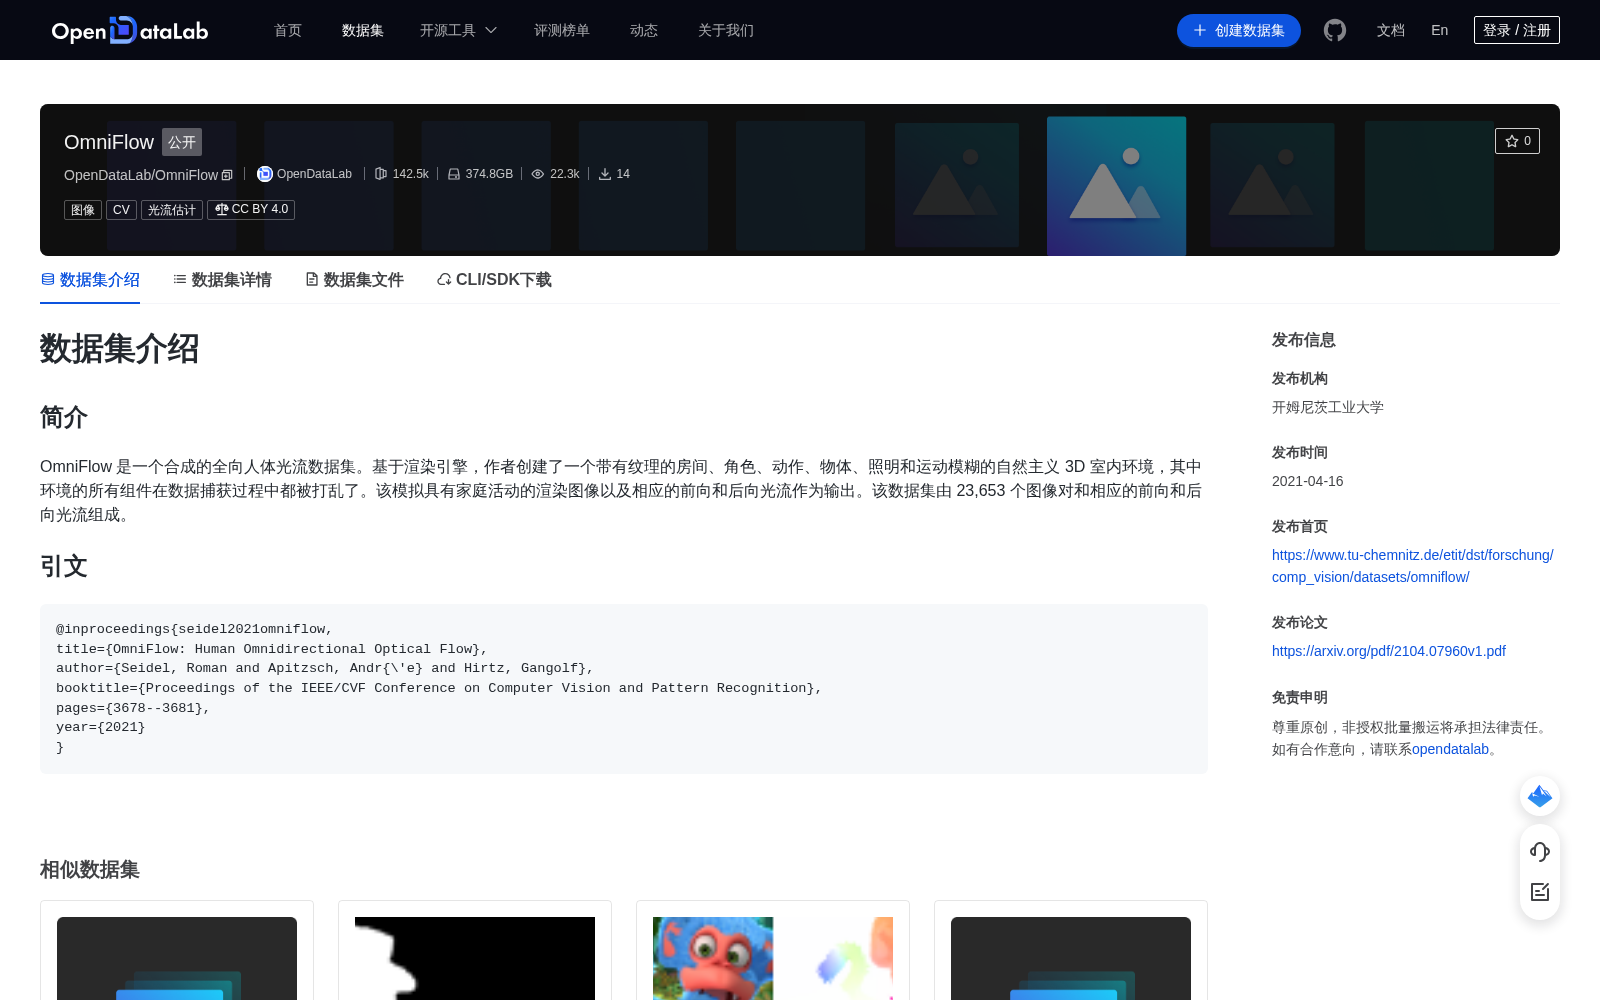The width and height of the screenshot is (1600, 1000).
Task: Open 数据集 in the navbar
Action: click(363, 30)
